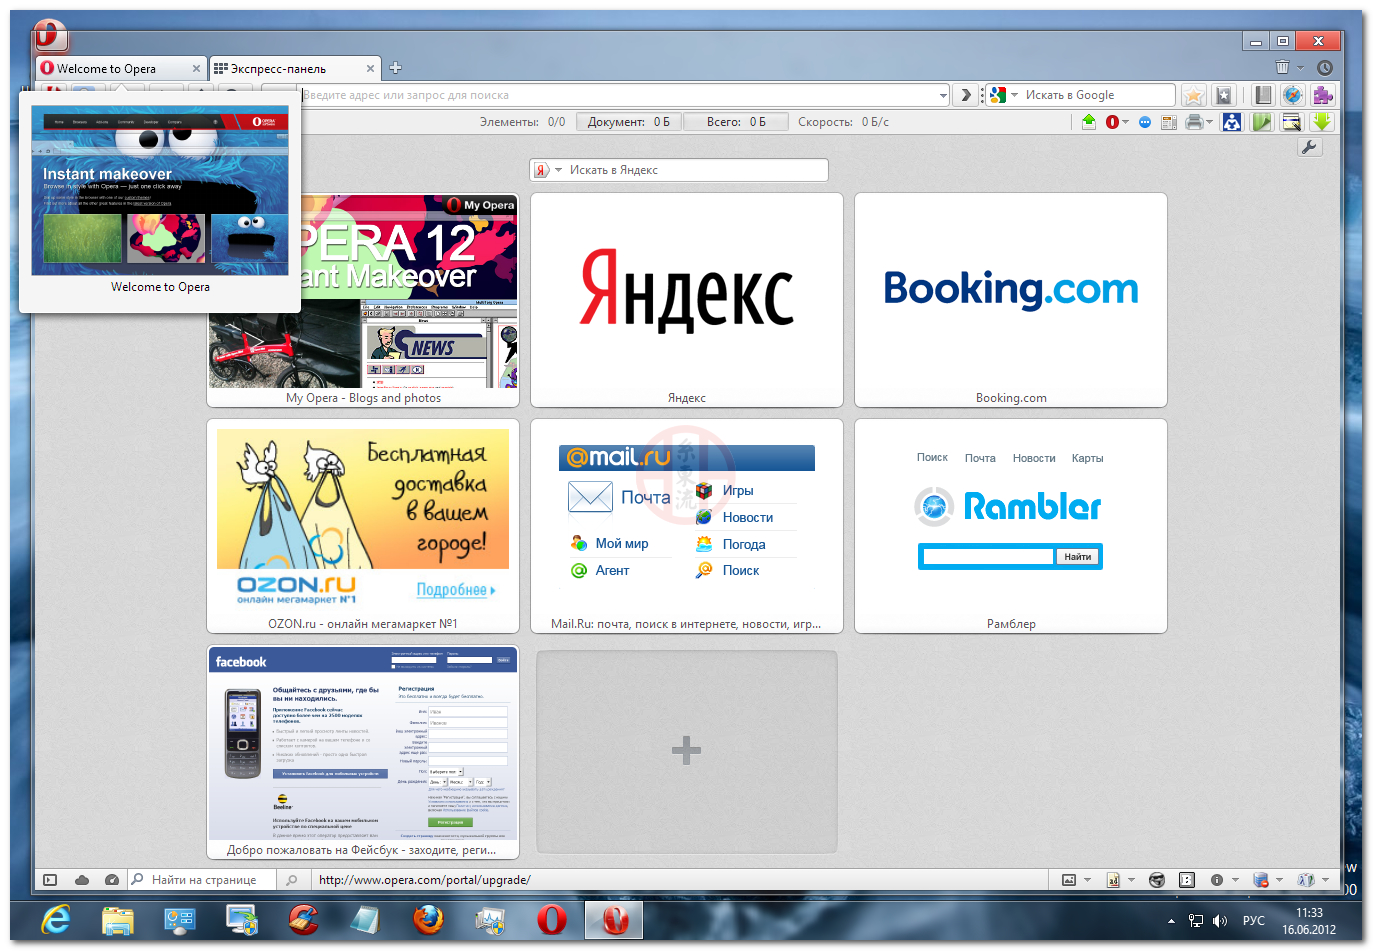Screen dimensions: 1373x951
Task: Open a new tab with plus button
Action: 396,68
